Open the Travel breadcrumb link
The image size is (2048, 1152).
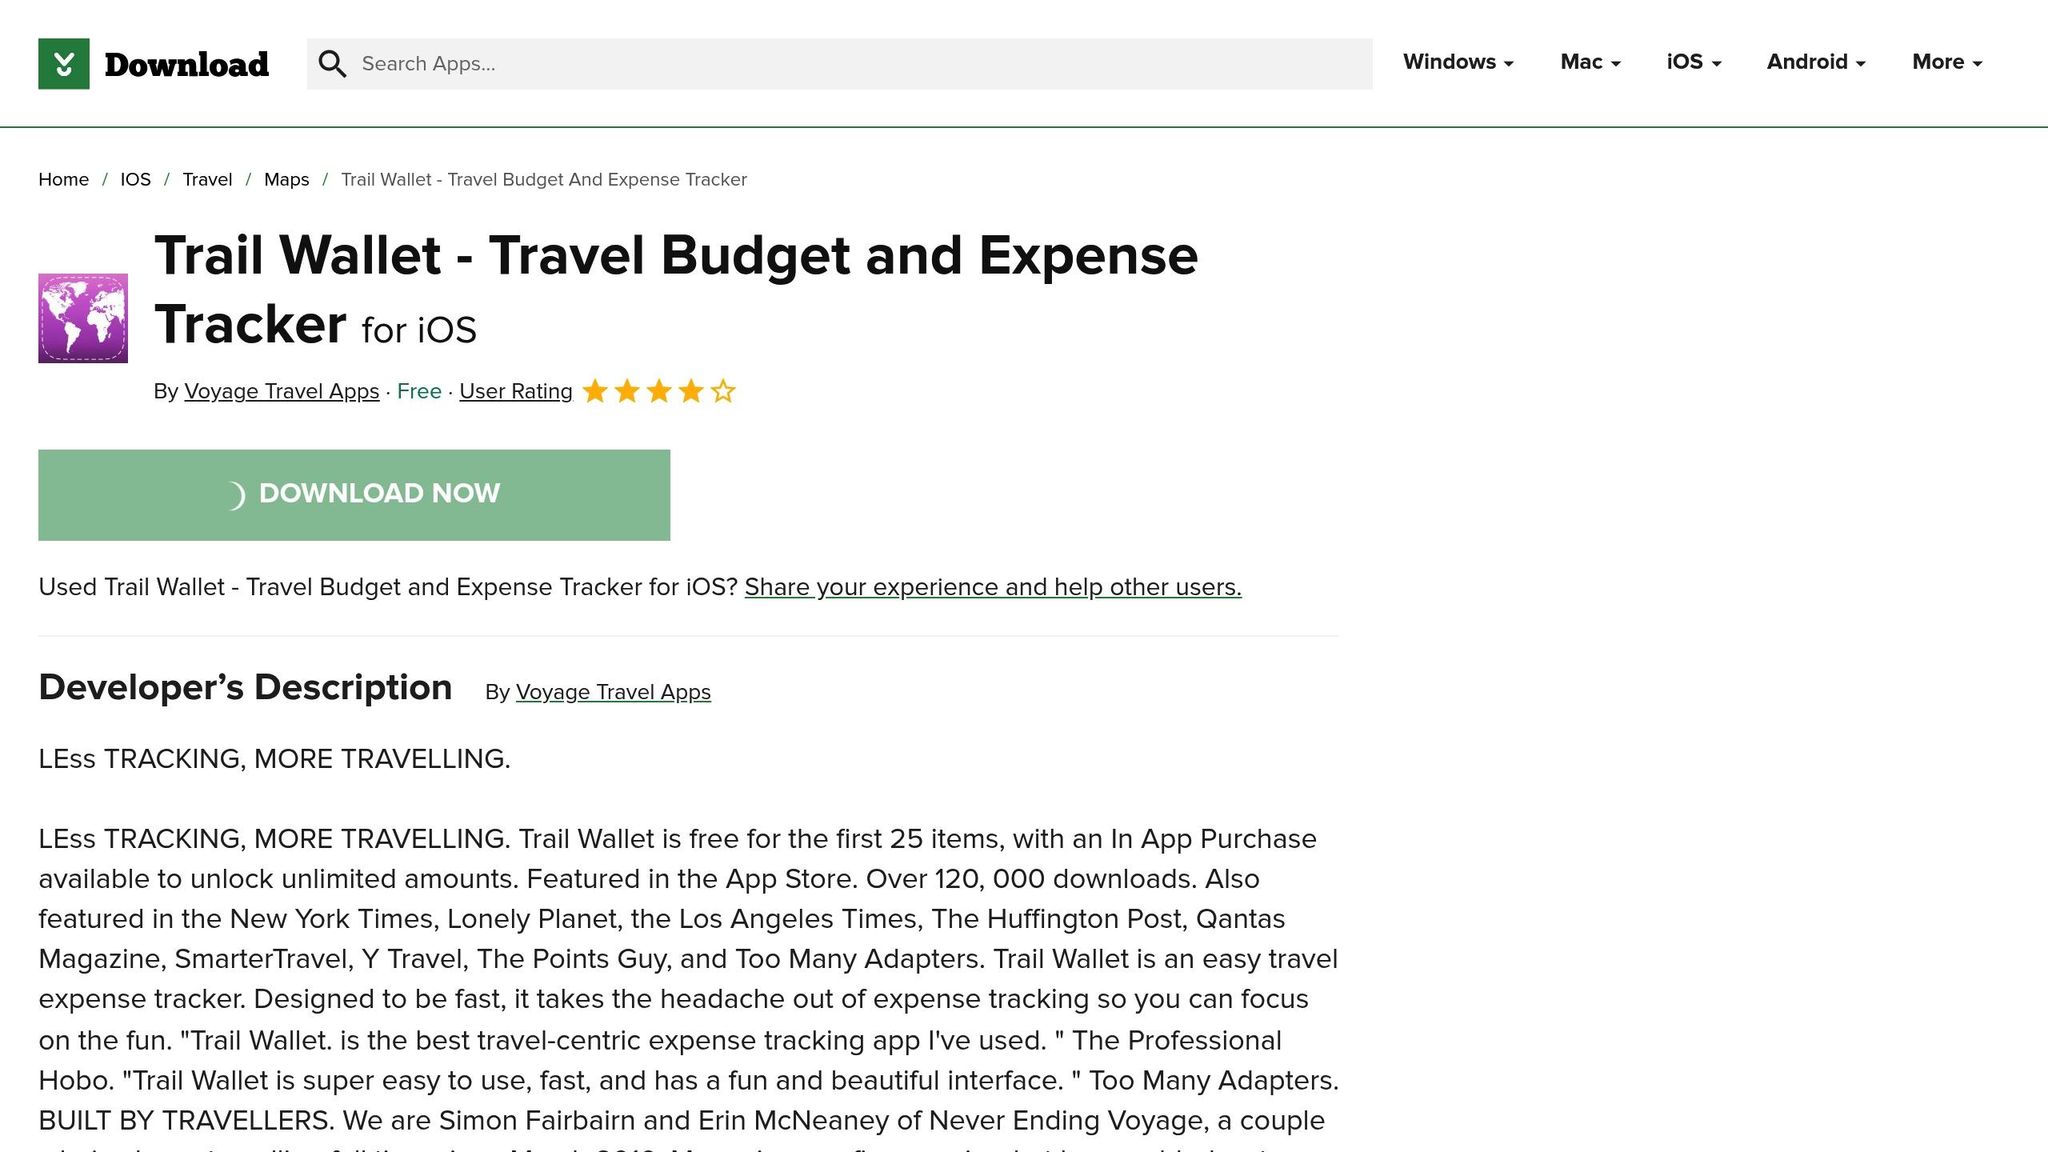click(x=207, y=180)
